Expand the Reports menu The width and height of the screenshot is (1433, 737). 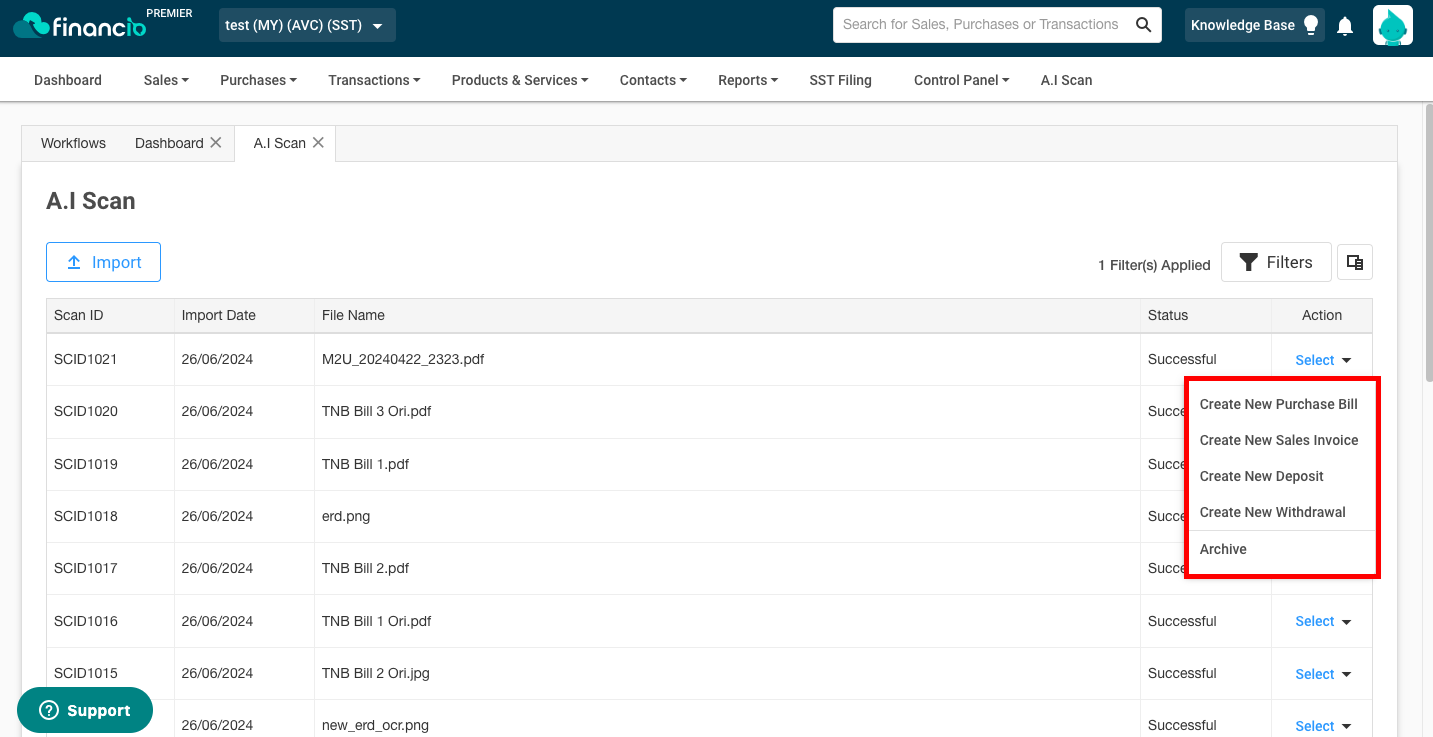(748, 80)
